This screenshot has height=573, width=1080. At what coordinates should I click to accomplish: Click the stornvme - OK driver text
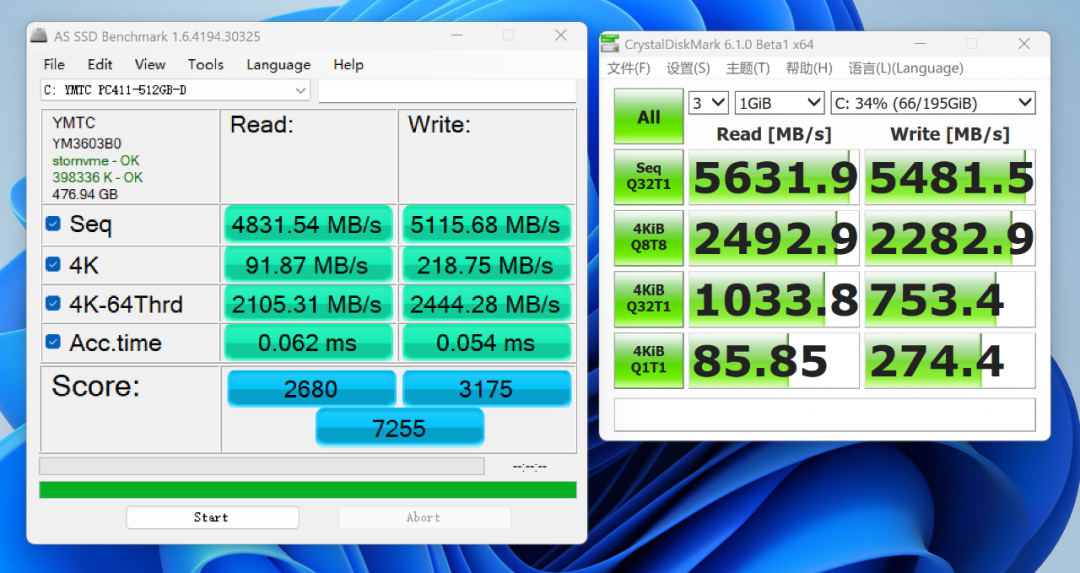[x=96, y=160]
